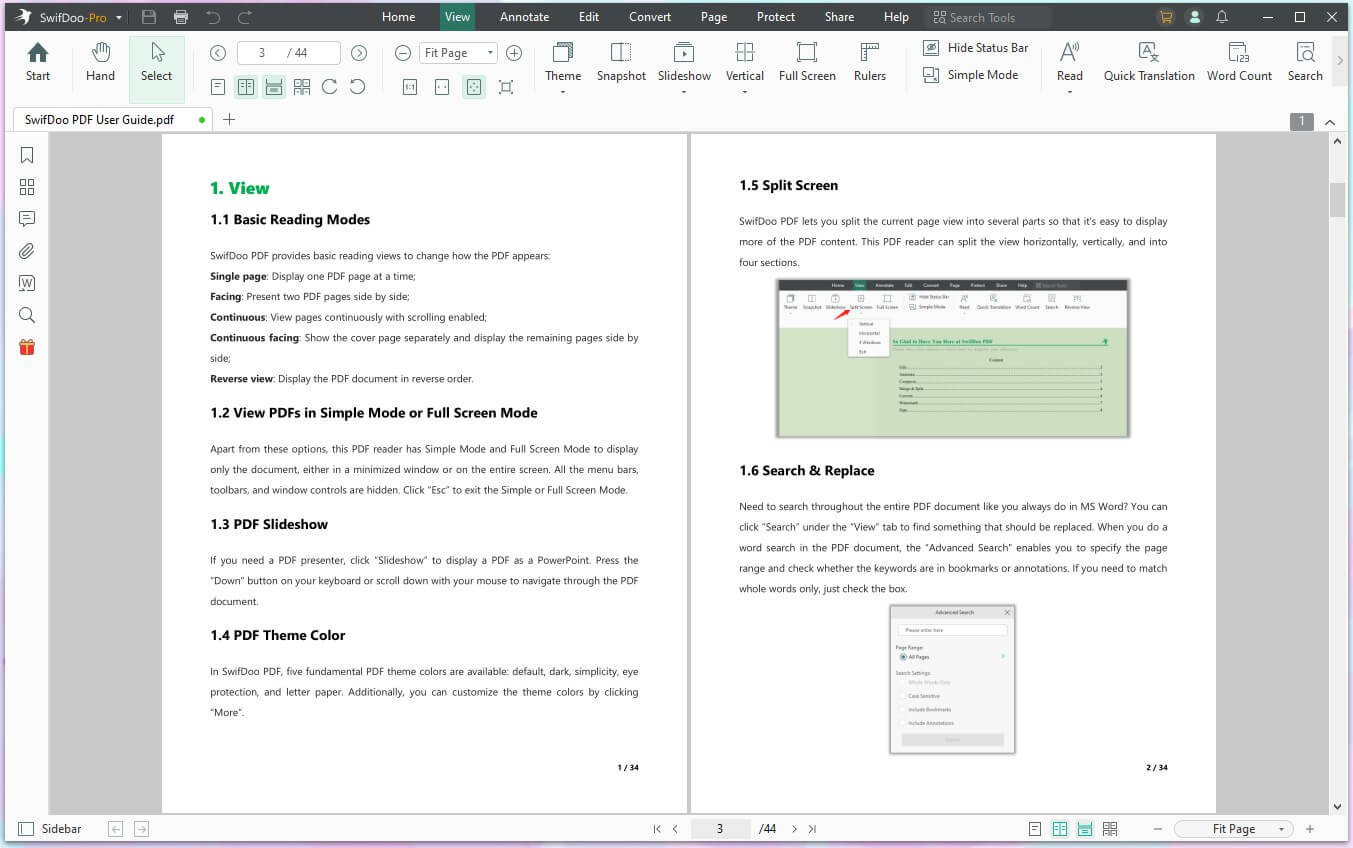Toggle fit width view

(x=442, y=87)
